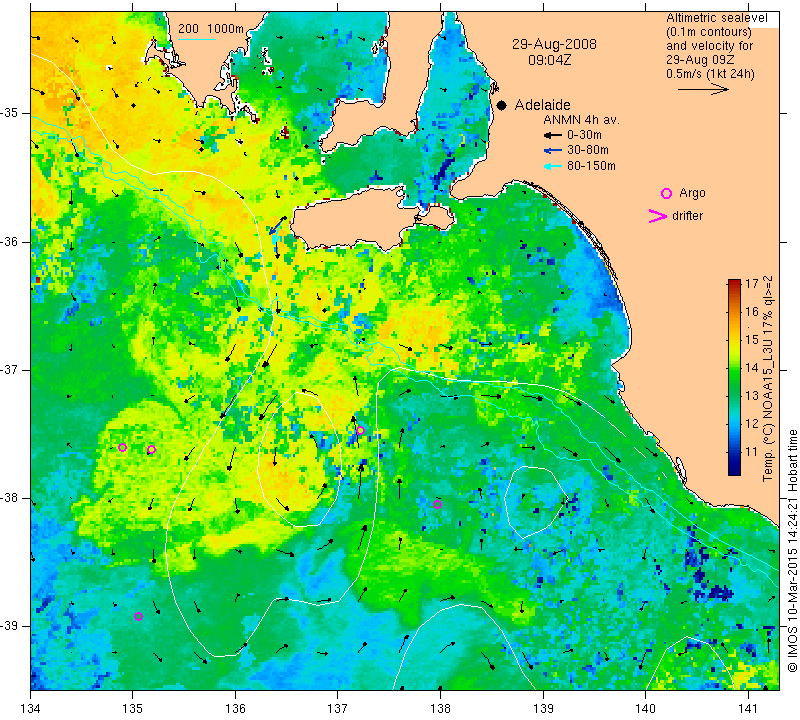The height and width of the screenshot is (720, 800).
Task: Click the 0.5m/s velocity scale arrow
Action: coord(703,89)
